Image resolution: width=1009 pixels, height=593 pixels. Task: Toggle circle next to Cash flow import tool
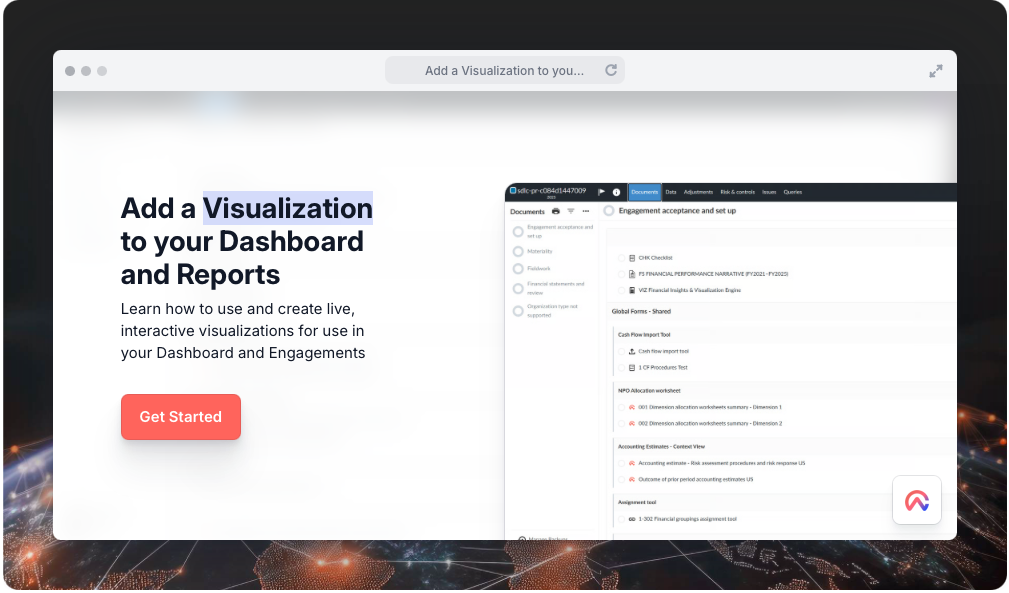[622, 352]
